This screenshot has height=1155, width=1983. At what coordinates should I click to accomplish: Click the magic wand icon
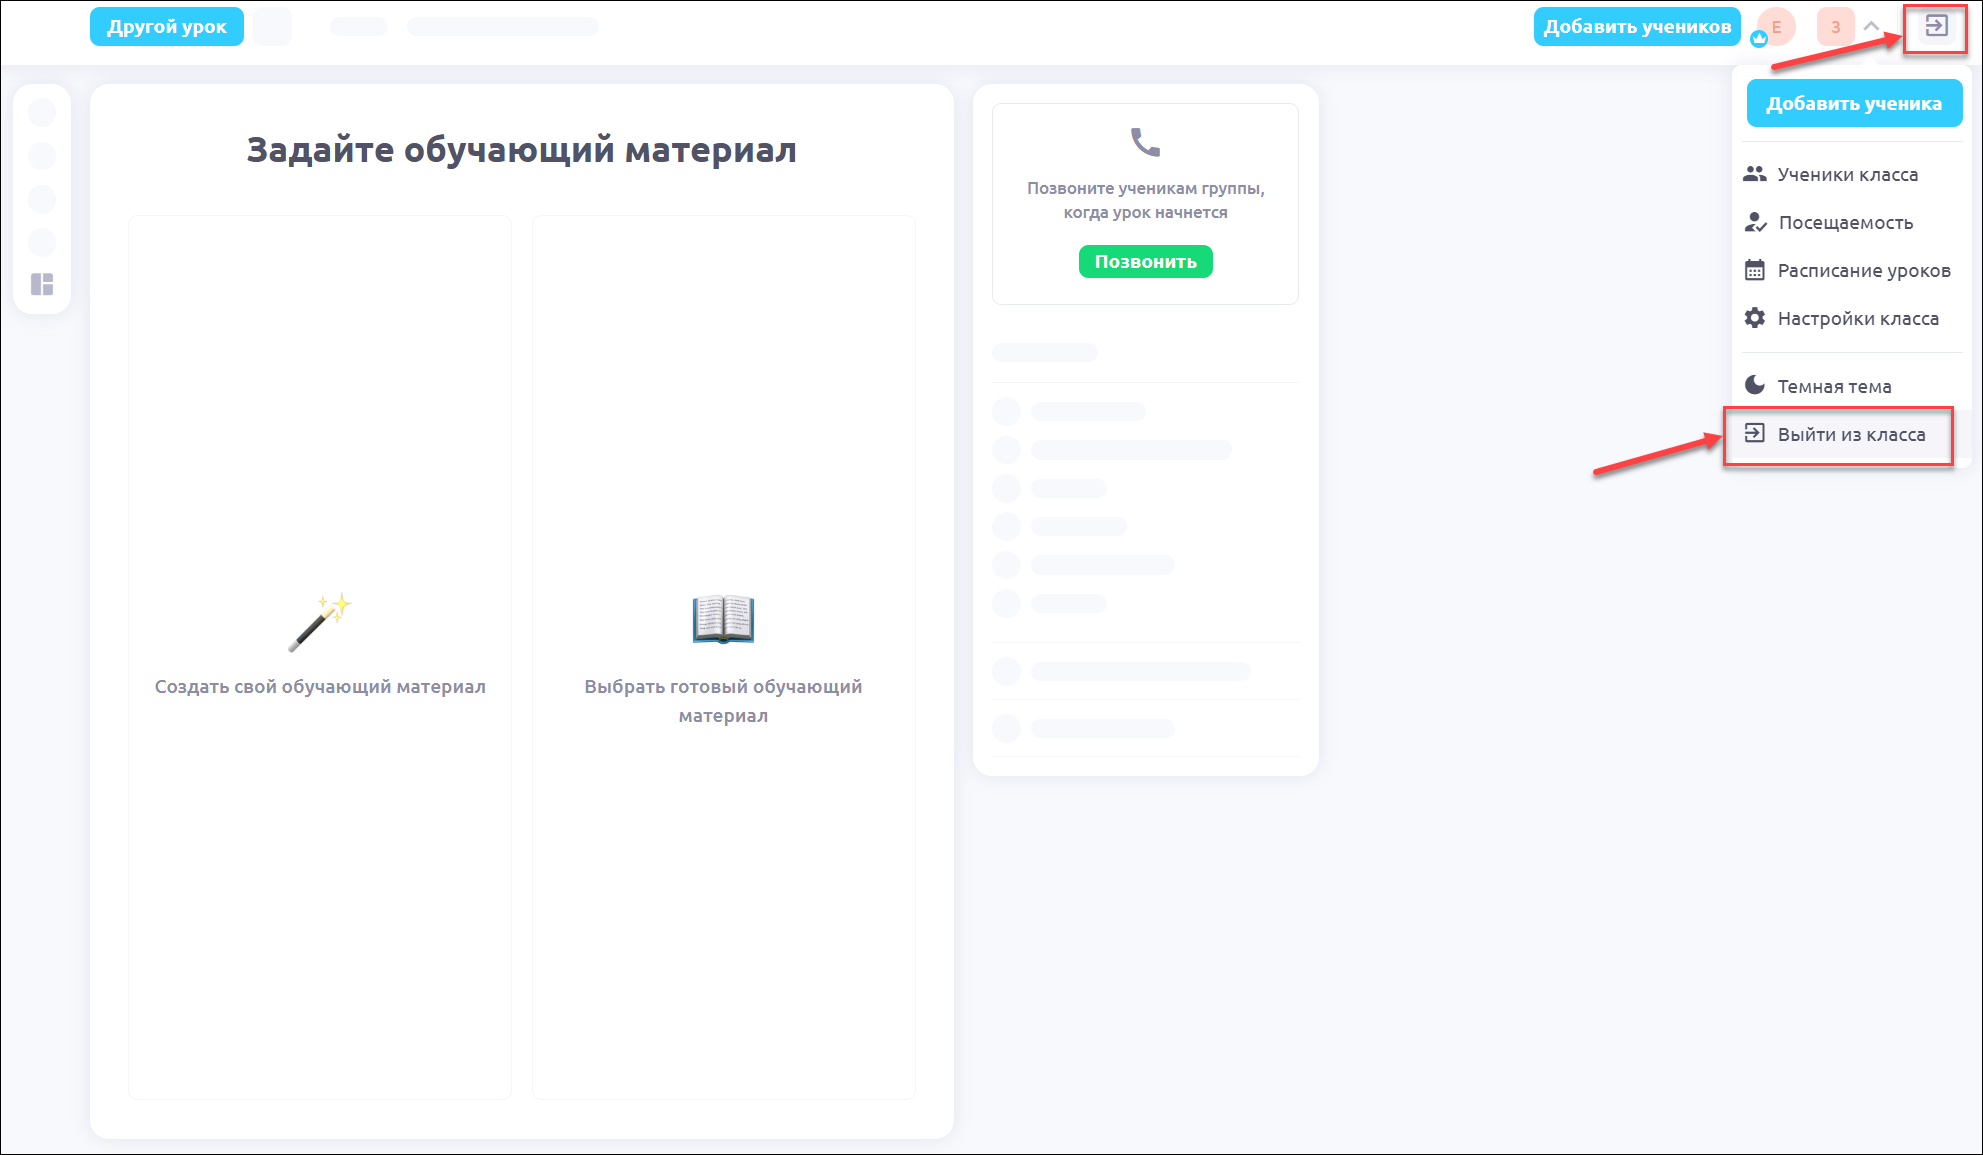coord(320,621)
